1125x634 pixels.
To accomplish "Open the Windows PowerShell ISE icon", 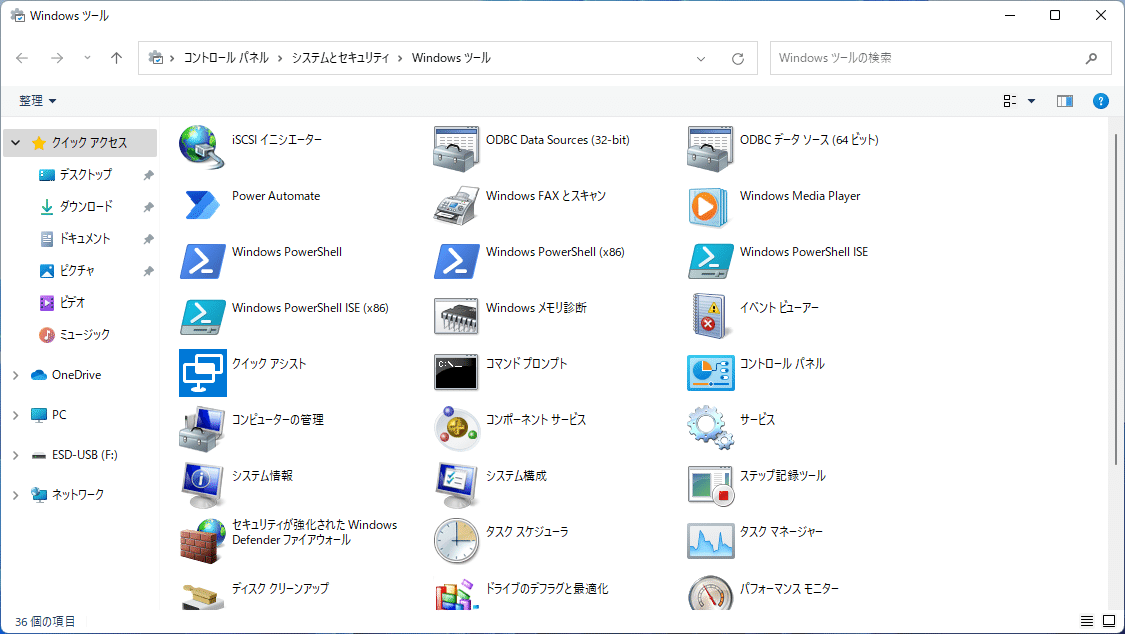I will tap(710, 261).
